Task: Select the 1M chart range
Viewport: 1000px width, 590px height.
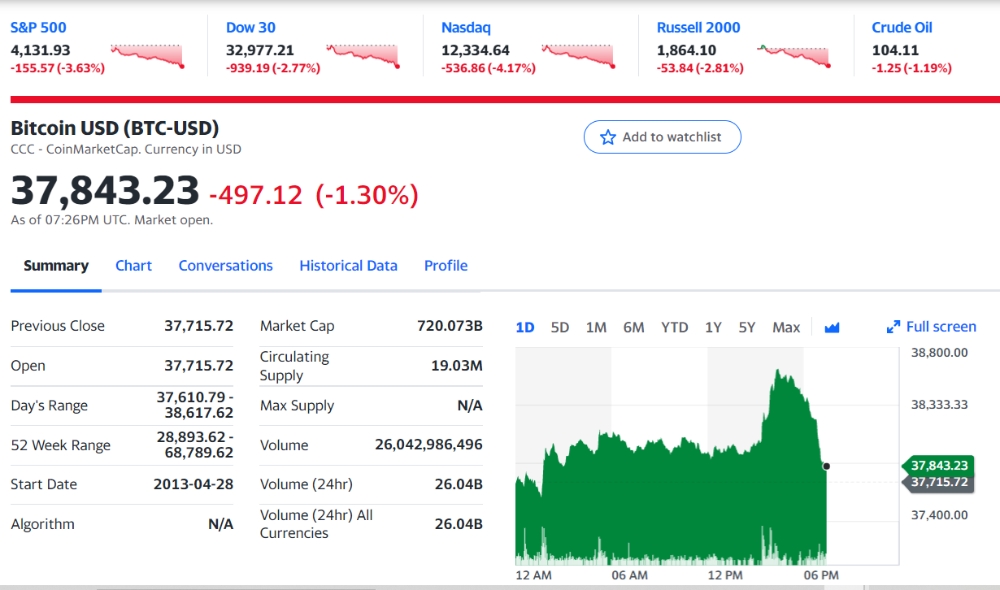Action: [x=596, y=327]
